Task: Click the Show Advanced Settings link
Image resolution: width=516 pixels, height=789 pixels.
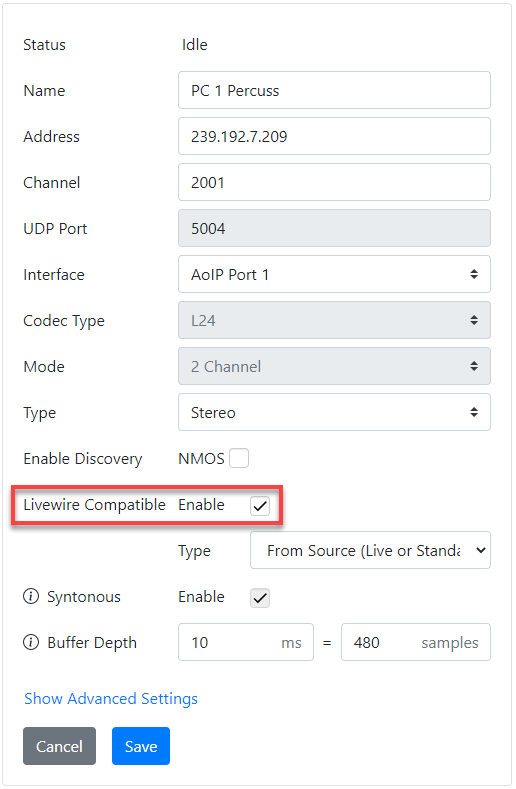Action: [111, 698]
